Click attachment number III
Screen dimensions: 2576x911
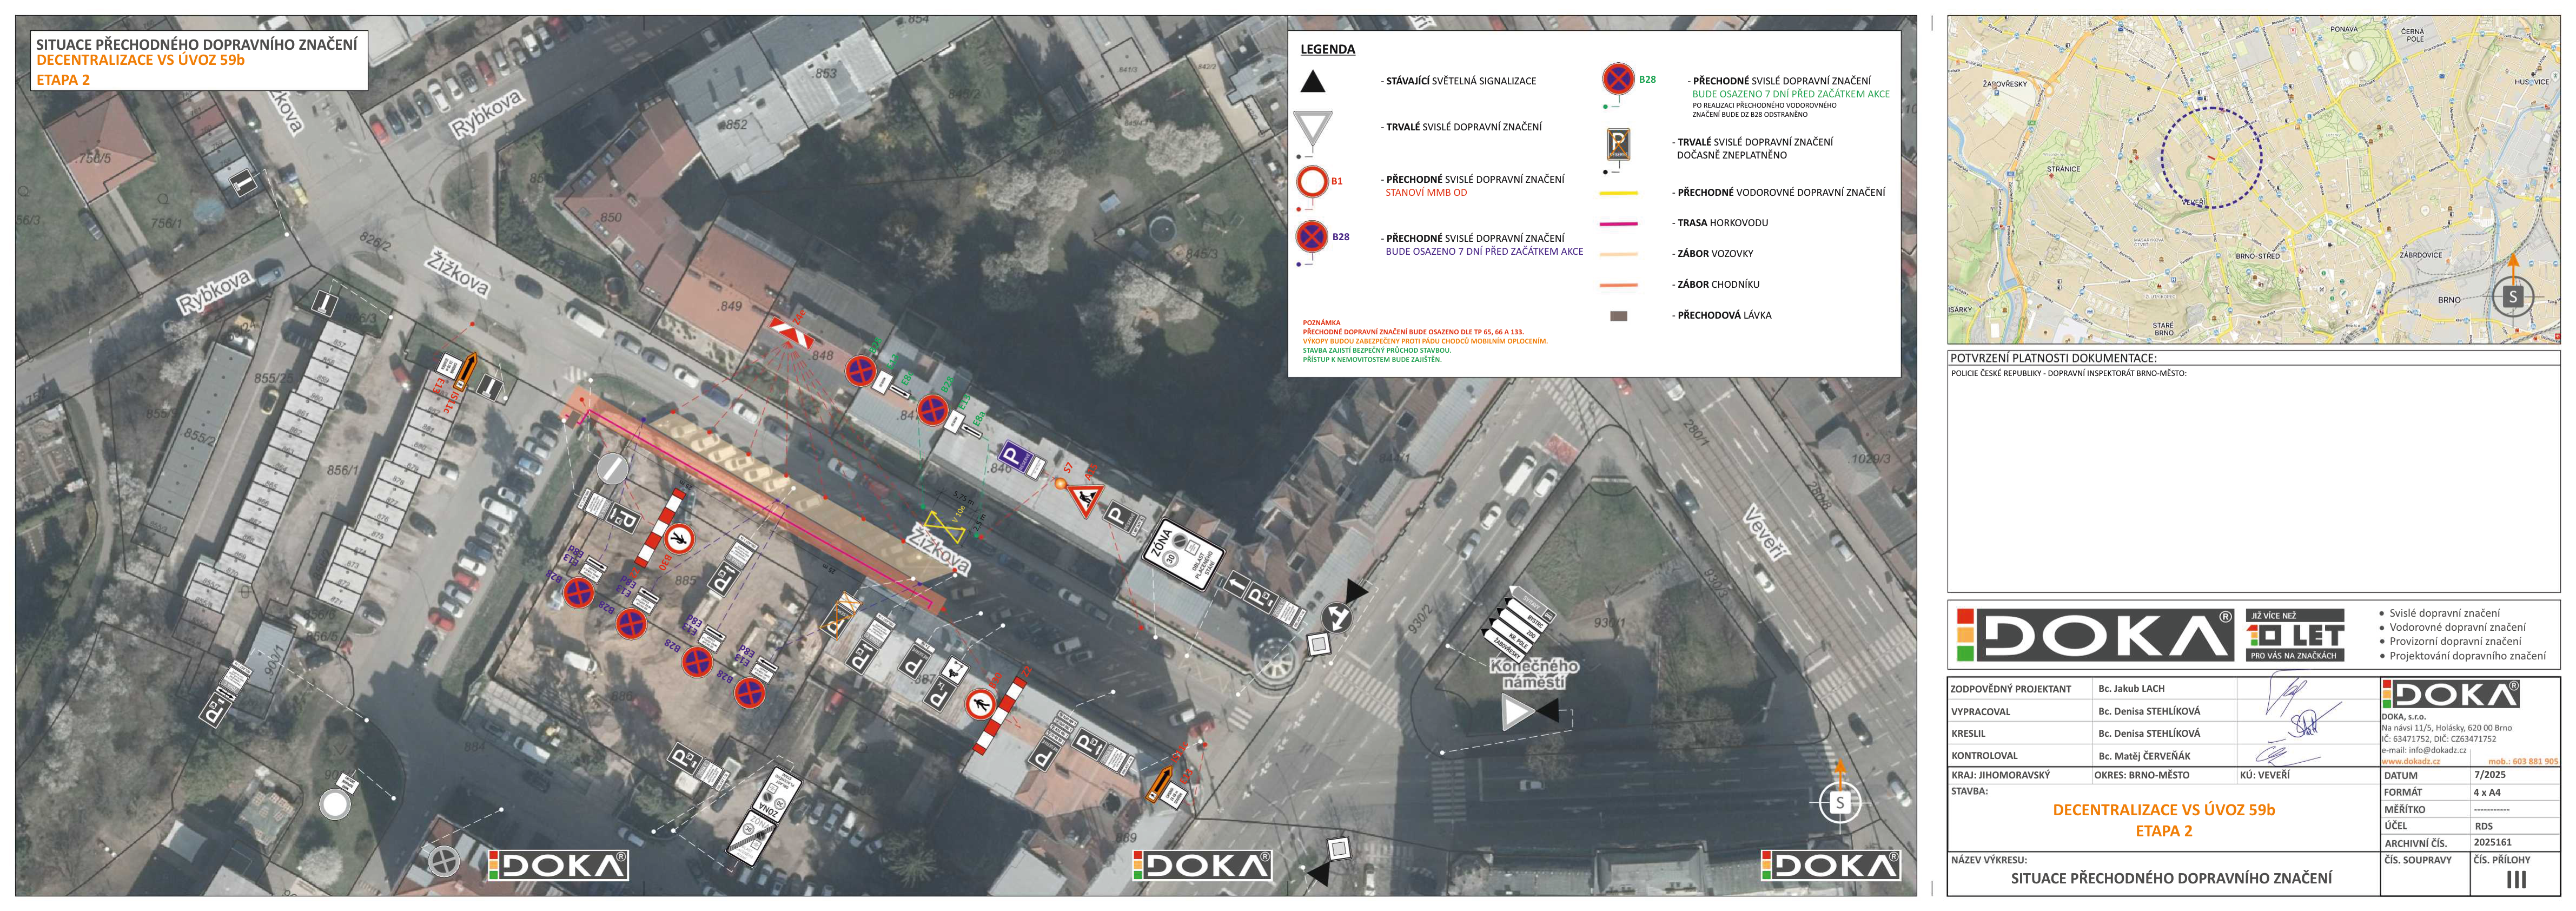tap(2515, 880)
